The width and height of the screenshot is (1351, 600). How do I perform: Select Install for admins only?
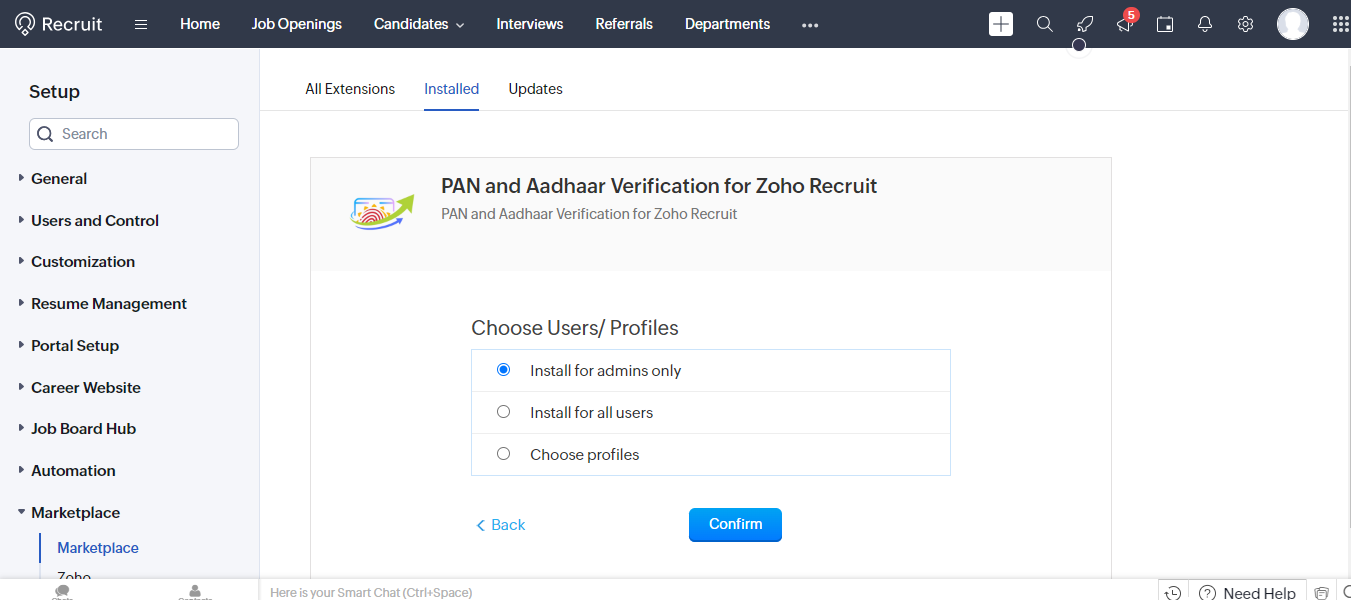click(503, 370)
